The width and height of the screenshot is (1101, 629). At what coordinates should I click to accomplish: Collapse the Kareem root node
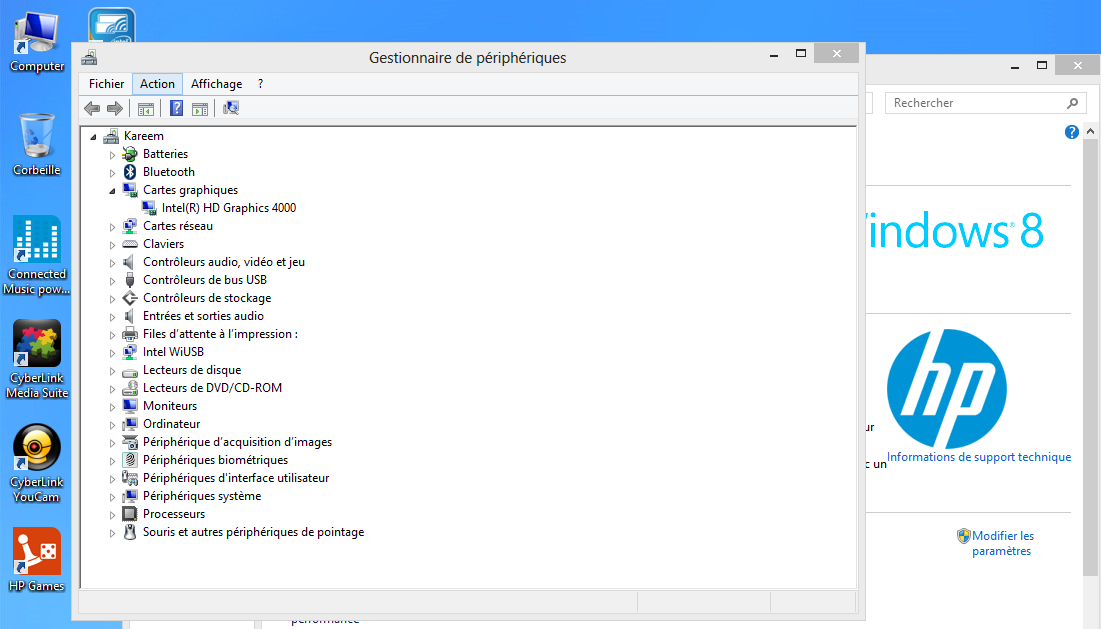tap(93, 137)
